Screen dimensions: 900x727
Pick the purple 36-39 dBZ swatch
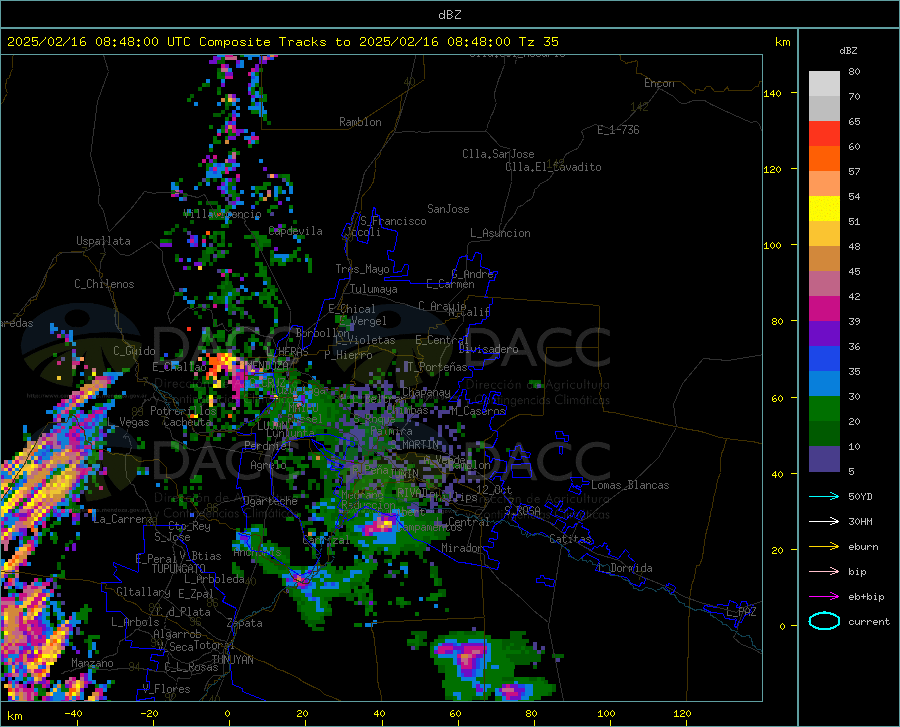click(824, 334)
